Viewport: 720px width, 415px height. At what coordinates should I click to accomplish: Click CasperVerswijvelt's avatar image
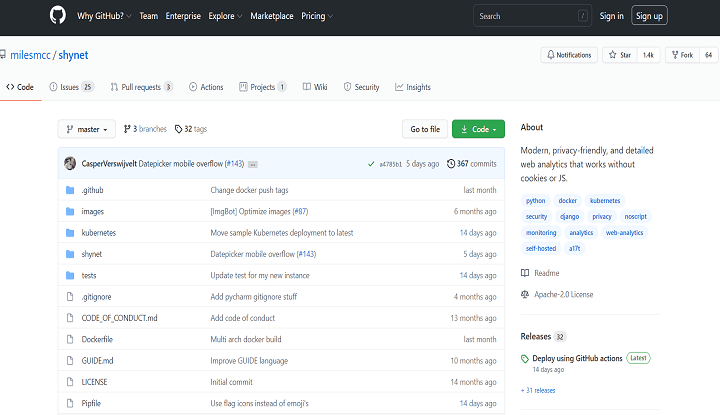click(x=70, y=163)
